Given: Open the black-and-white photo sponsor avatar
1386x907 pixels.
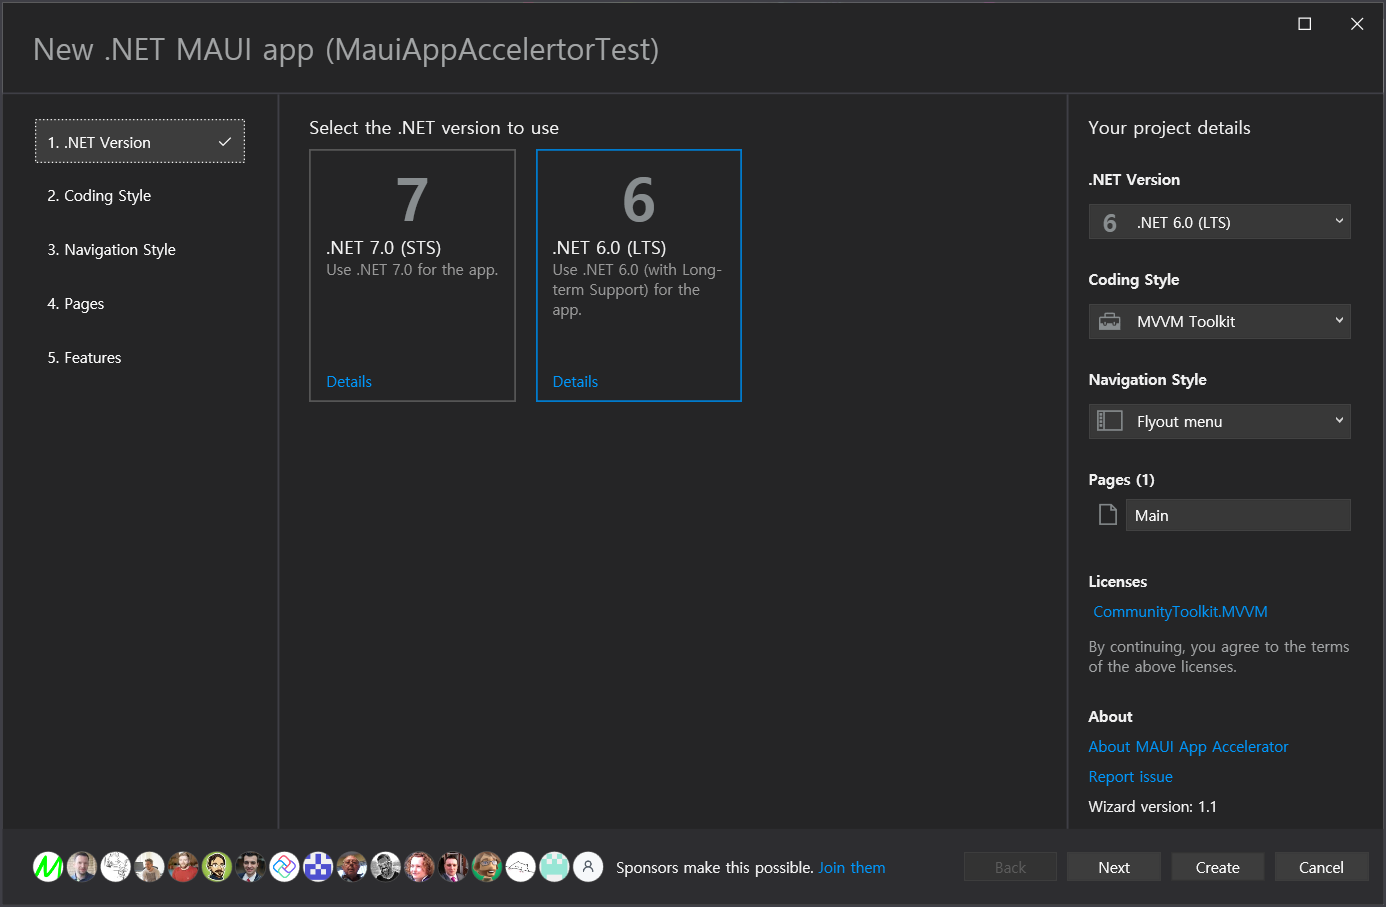Looking at the screenshot, I should point(386,867).
